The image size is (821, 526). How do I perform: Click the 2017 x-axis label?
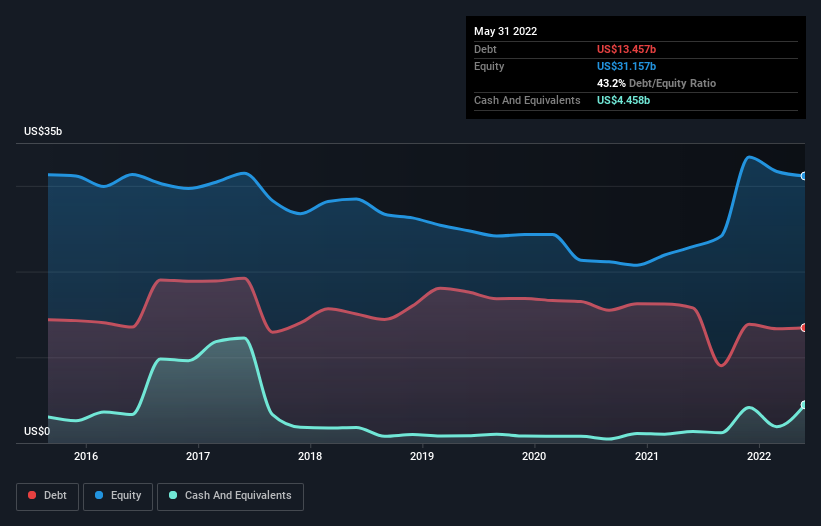point(198,456)
